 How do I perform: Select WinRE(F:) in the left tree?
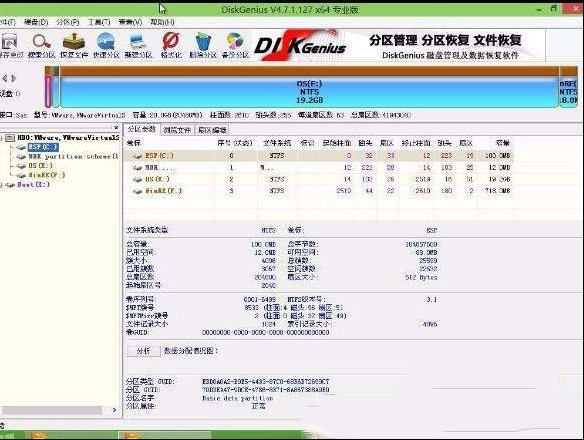coord(47,175)
